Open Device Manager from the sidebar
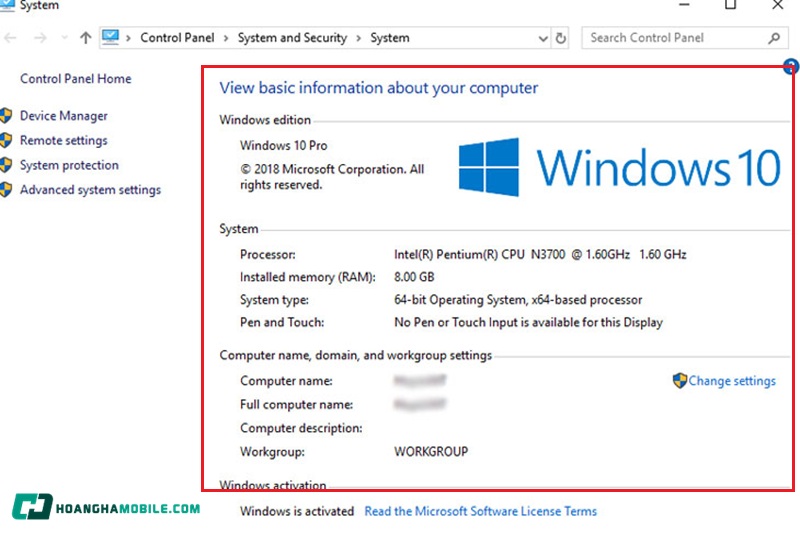Viewport: 800px width, 533px height. pos(63,116)
